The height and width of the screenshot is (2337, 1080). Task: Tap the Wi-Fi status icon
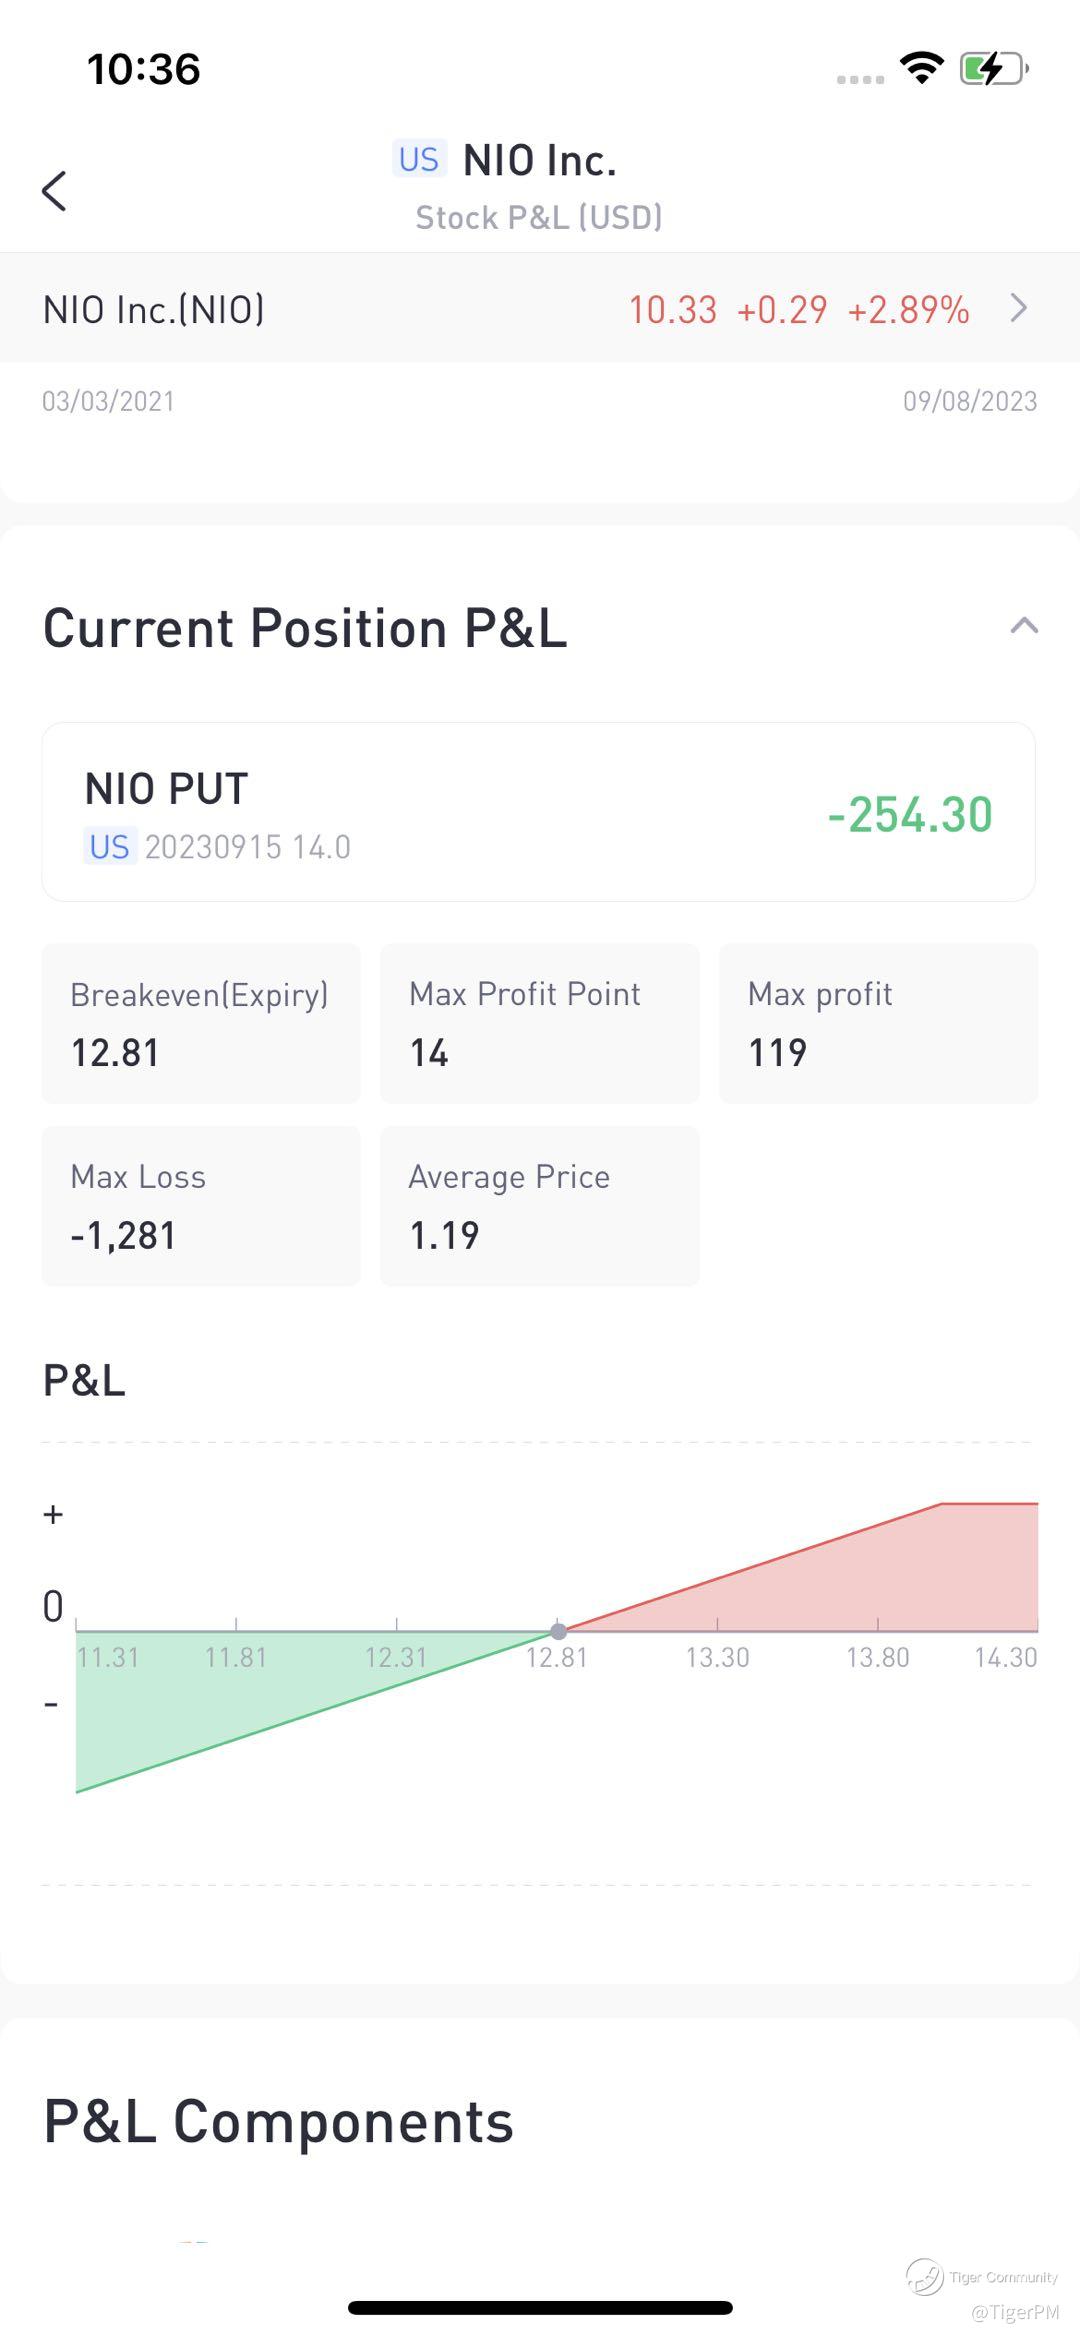921,68
